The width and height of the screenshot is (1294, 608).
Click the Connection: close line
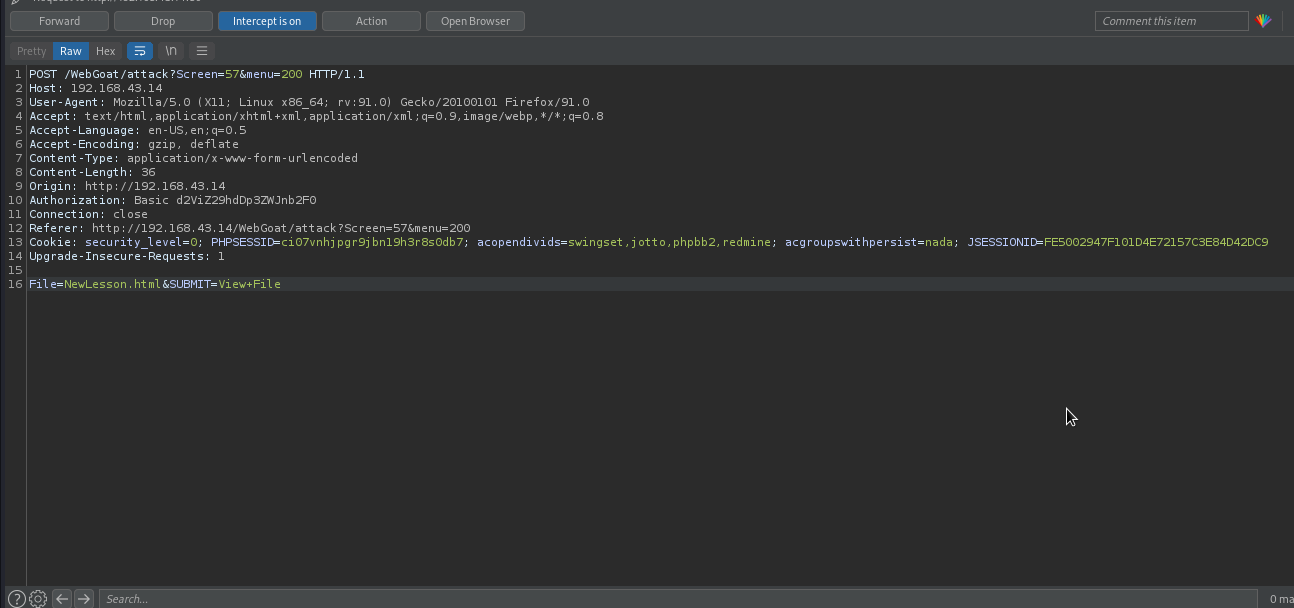tap(88, 214)
